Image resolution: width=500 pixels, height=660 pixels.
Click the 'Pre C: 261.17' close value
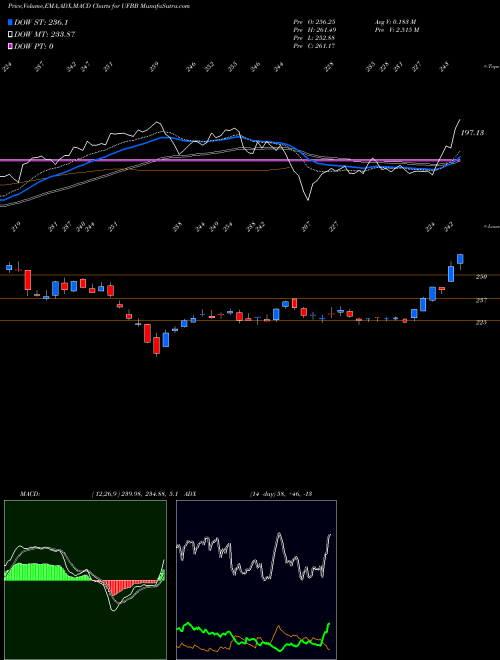click(x=314, y=46)
